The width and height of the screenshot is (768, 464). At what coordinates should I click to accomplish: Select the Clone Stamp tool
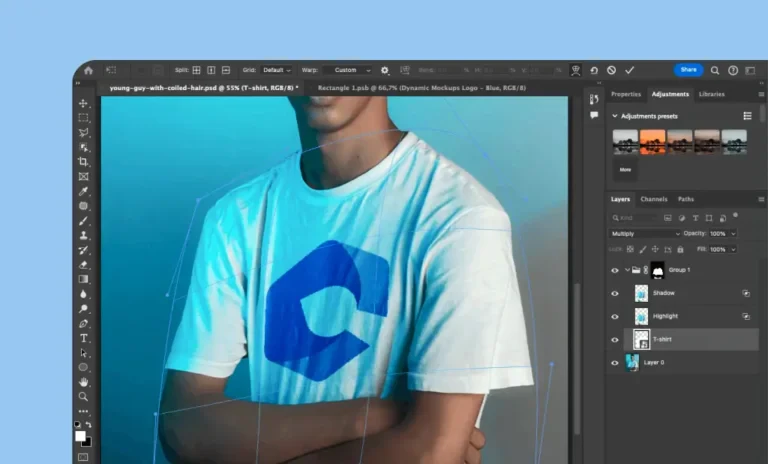click(83, 235)
